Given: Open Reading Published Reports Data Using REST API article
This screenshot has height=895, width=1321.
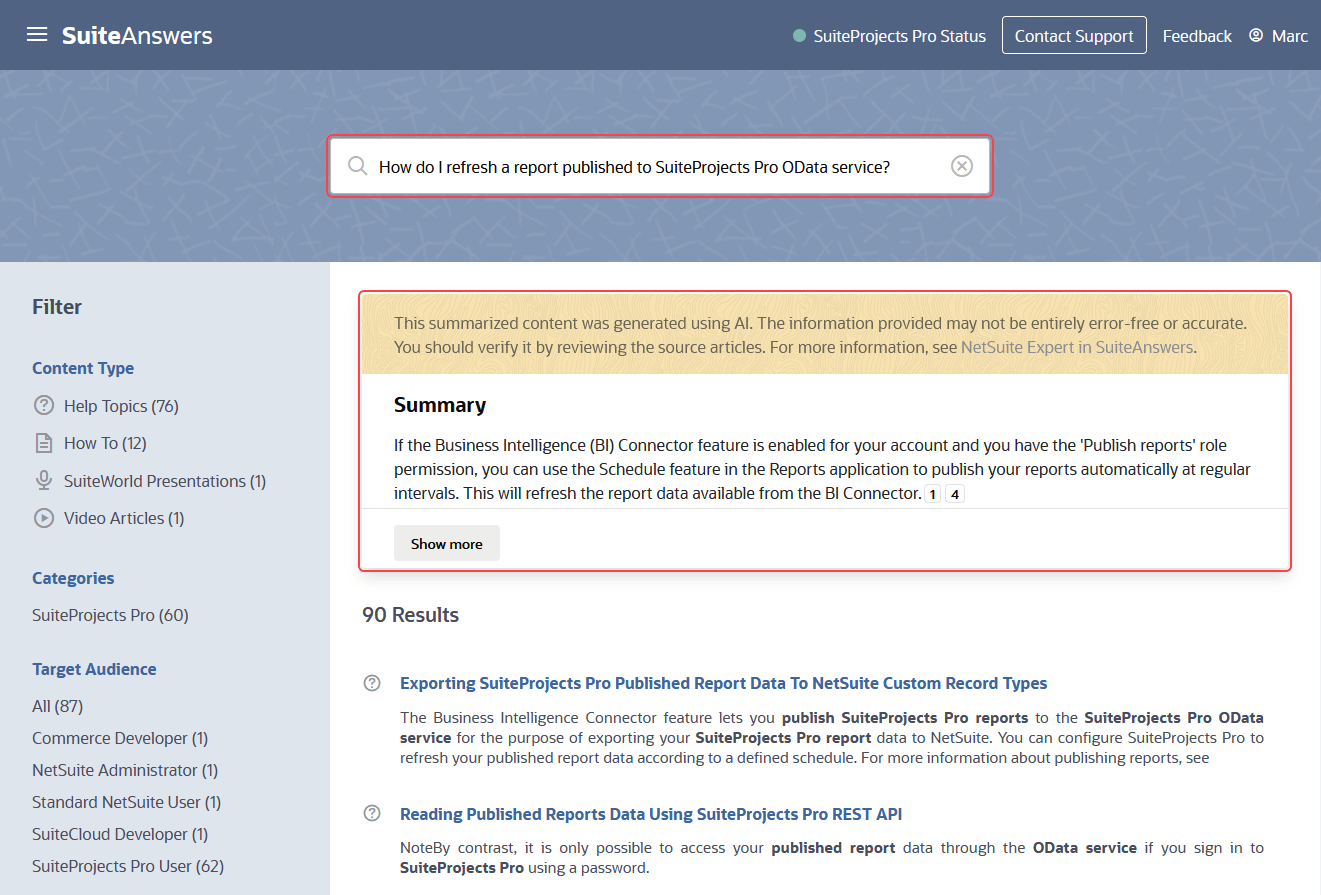Looking at the screenshot, I should pos(651,814).
